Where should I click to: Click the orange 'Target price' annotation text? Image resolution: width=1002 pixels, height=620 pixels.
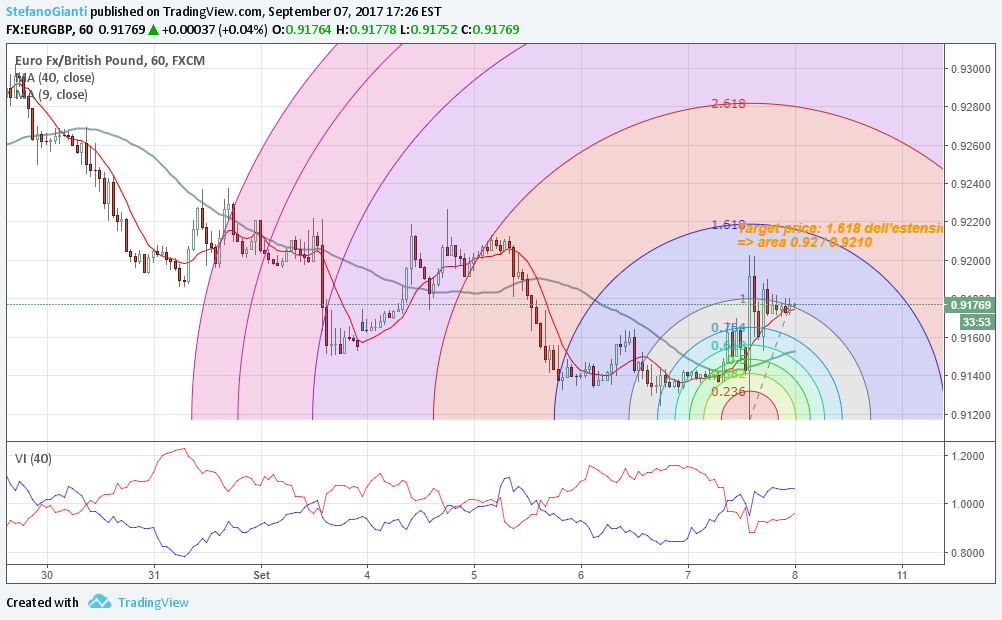pyautogui.click(x=840, y=228)
